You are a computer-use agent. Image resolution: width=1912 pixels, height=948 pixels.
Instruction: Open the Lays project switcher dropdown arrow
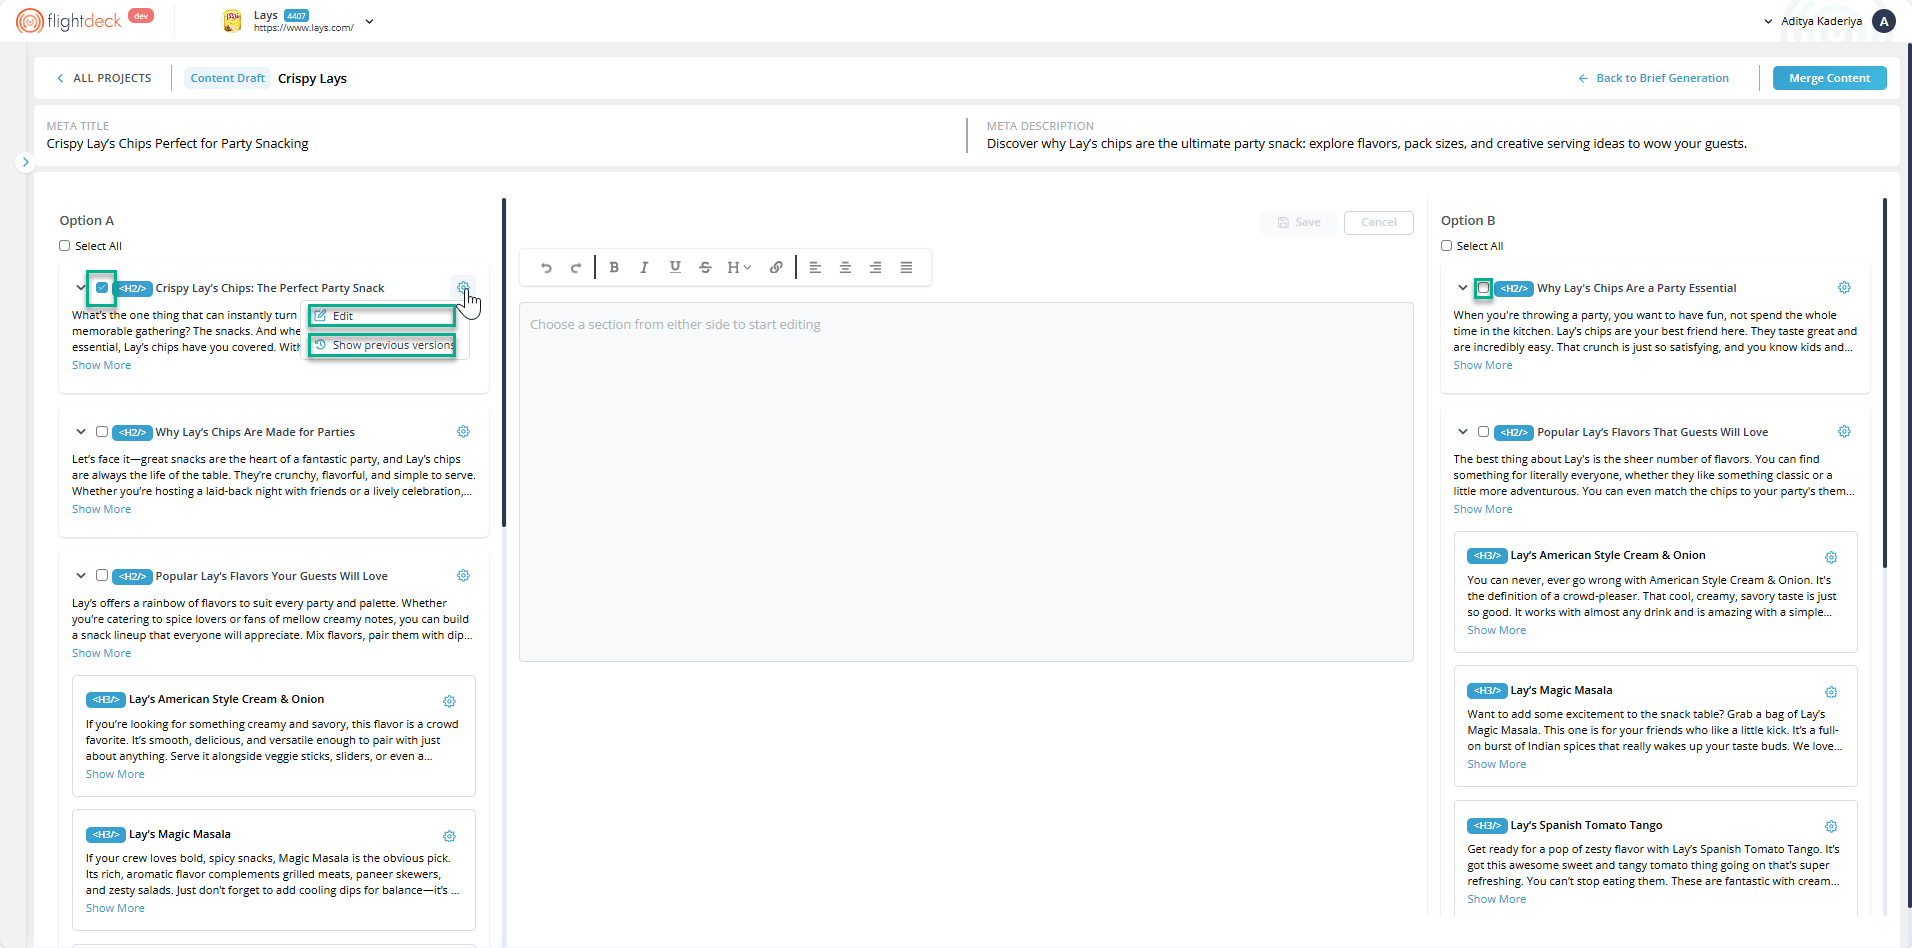[369, 21]
